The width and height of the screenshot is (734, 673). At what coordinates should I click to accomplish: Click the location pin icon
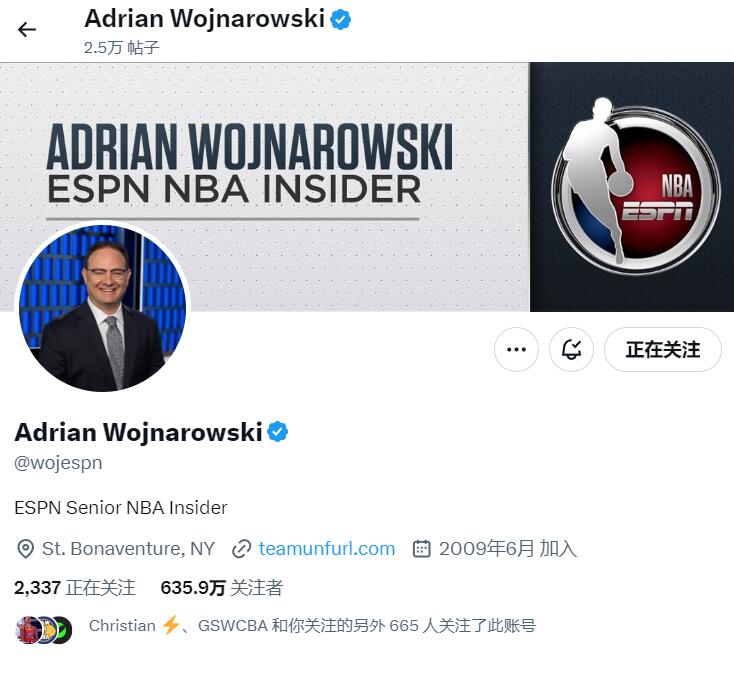pyautogui.click(x=25, y=549)
